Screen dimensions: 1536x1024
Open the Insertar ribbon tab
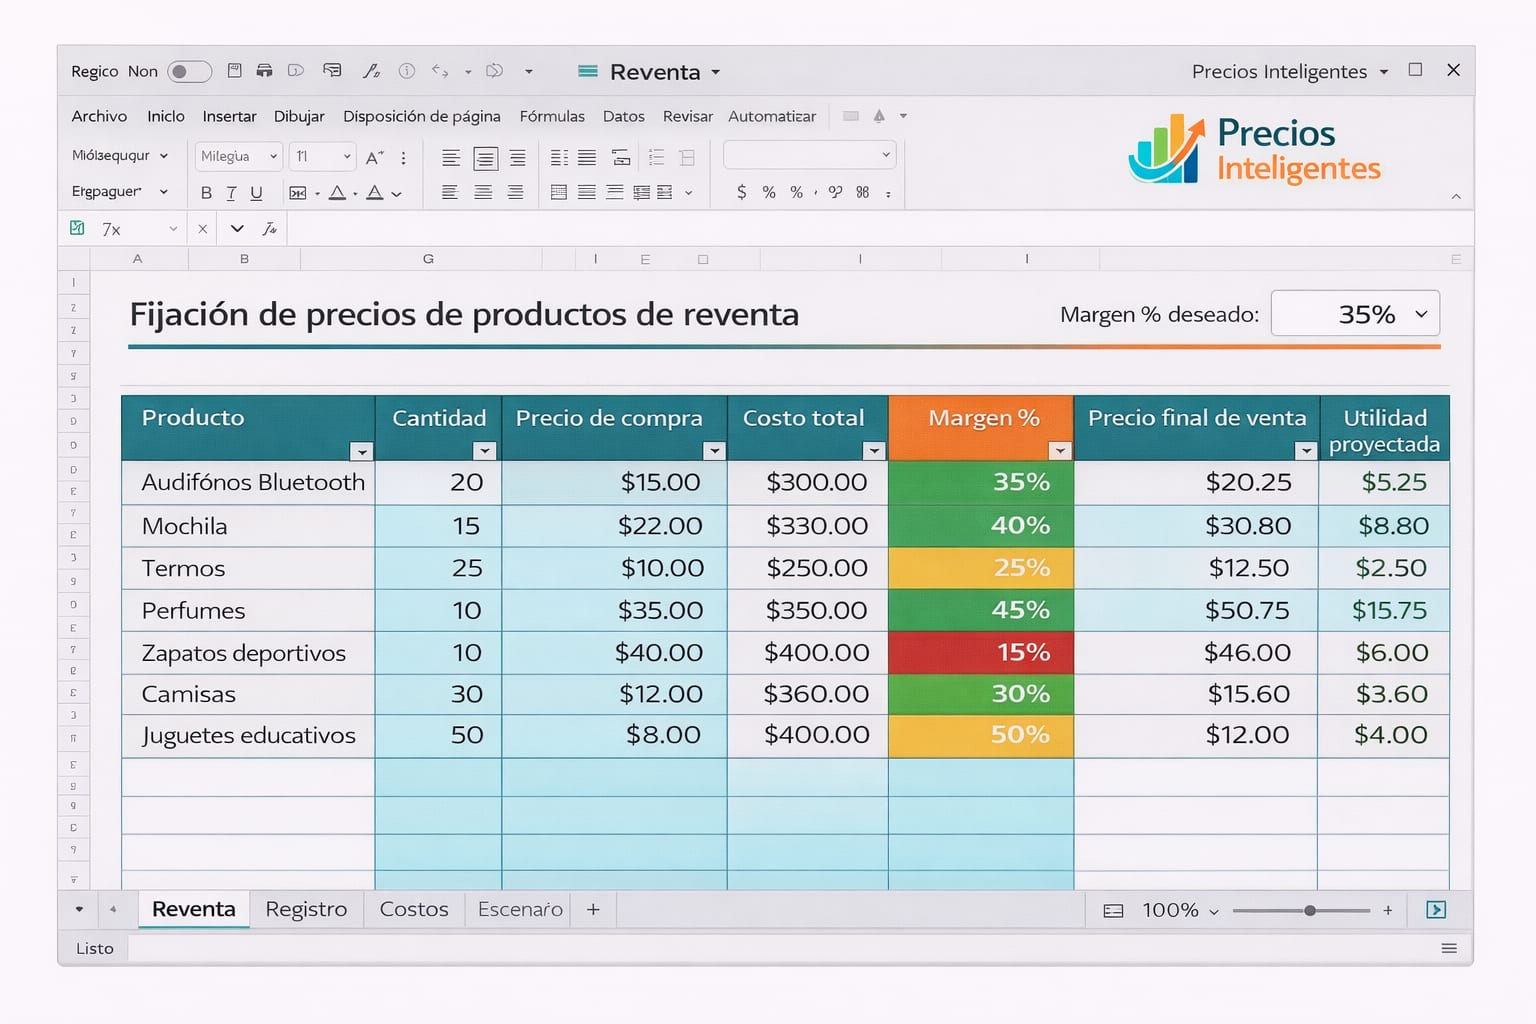point(229,116)
